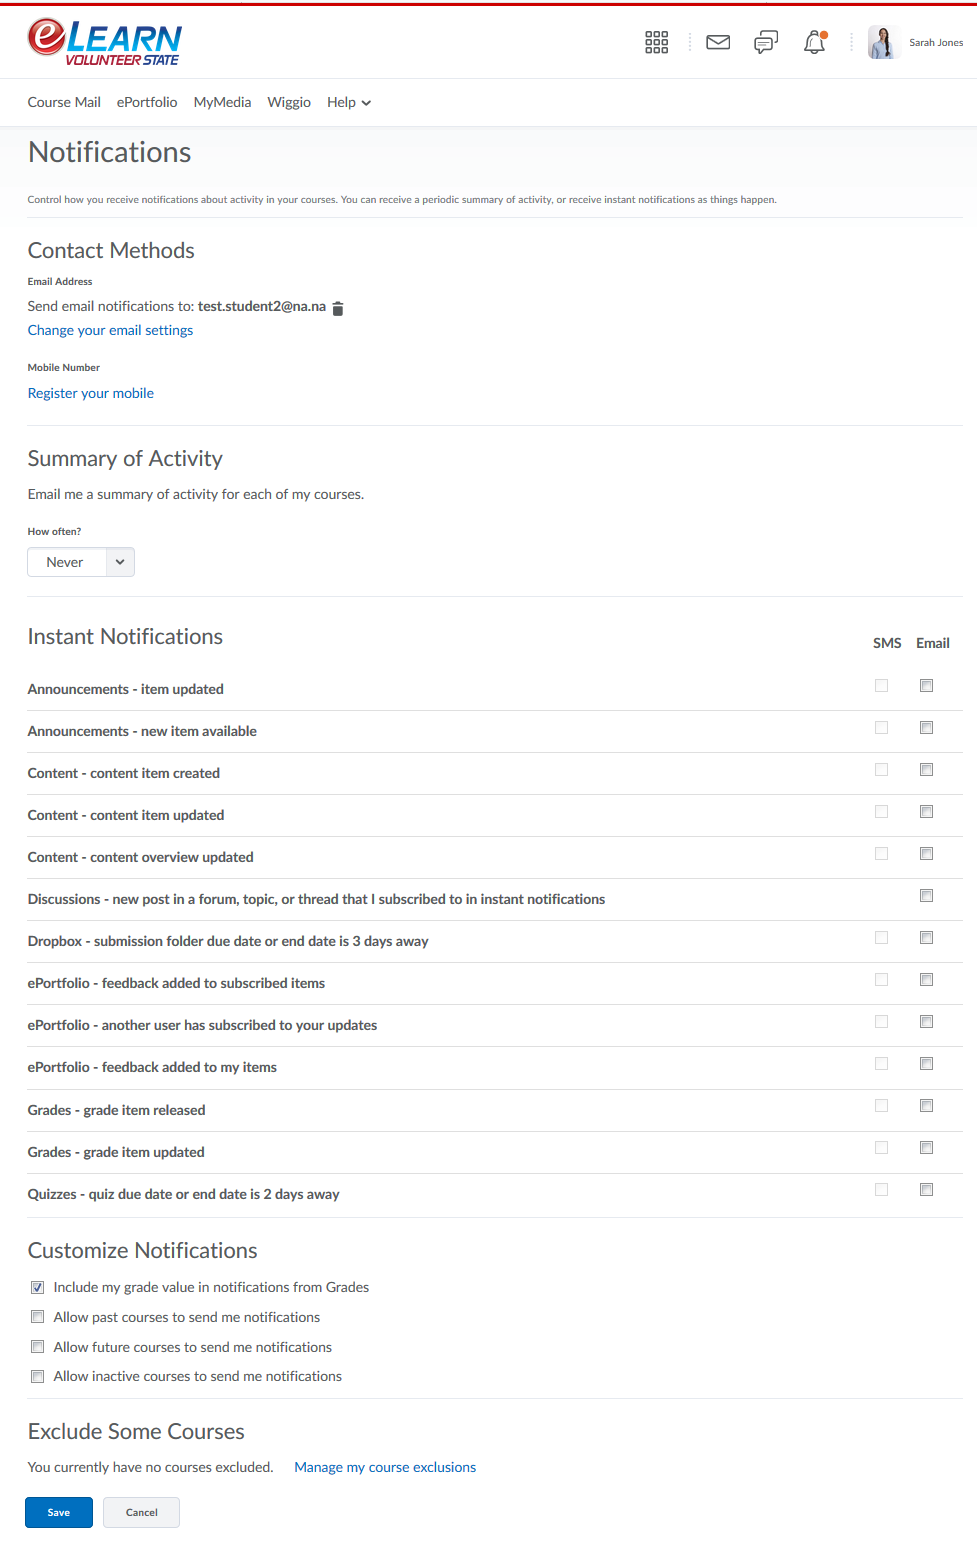Open the course selector waffle grid icon
The height and width of the screenshot is (1547, 977).
656,42
